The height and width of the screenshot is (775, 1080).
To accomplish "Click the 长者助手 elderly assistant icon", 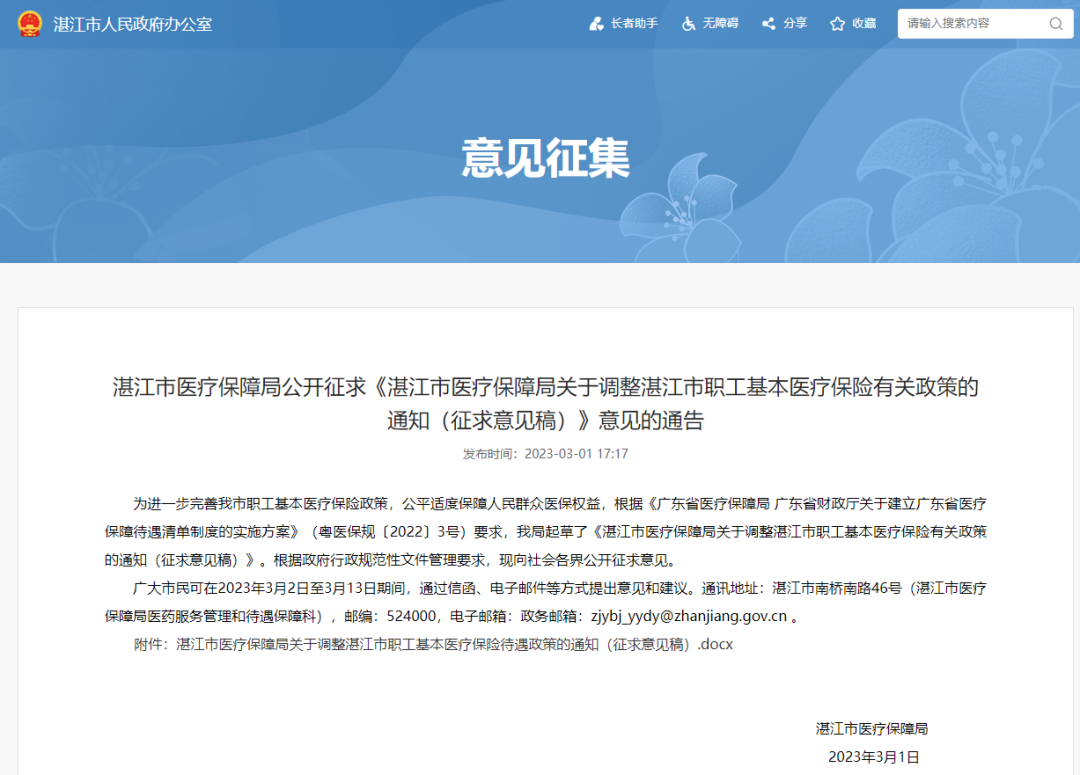I will click(x=596, y=24).
